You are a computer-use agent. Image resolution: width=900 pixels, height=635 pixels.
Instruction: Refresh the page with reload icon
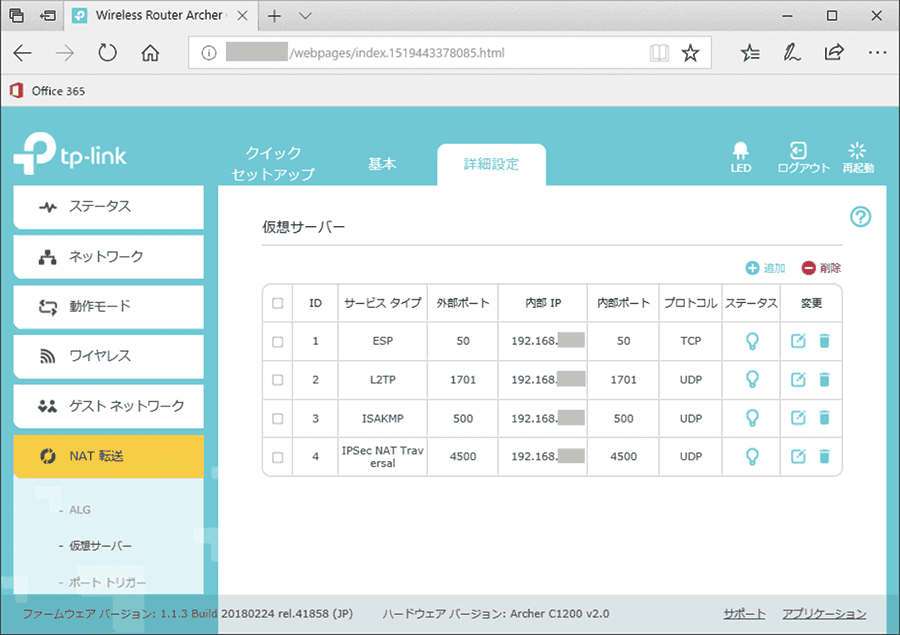tap(107, 53)
